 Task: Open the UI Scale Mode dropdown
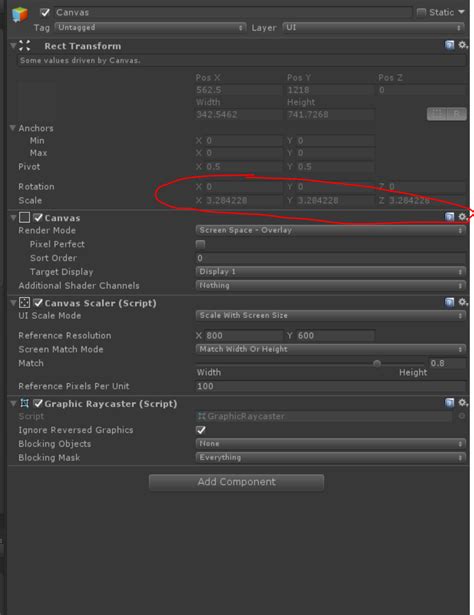(x=331, y=315)
